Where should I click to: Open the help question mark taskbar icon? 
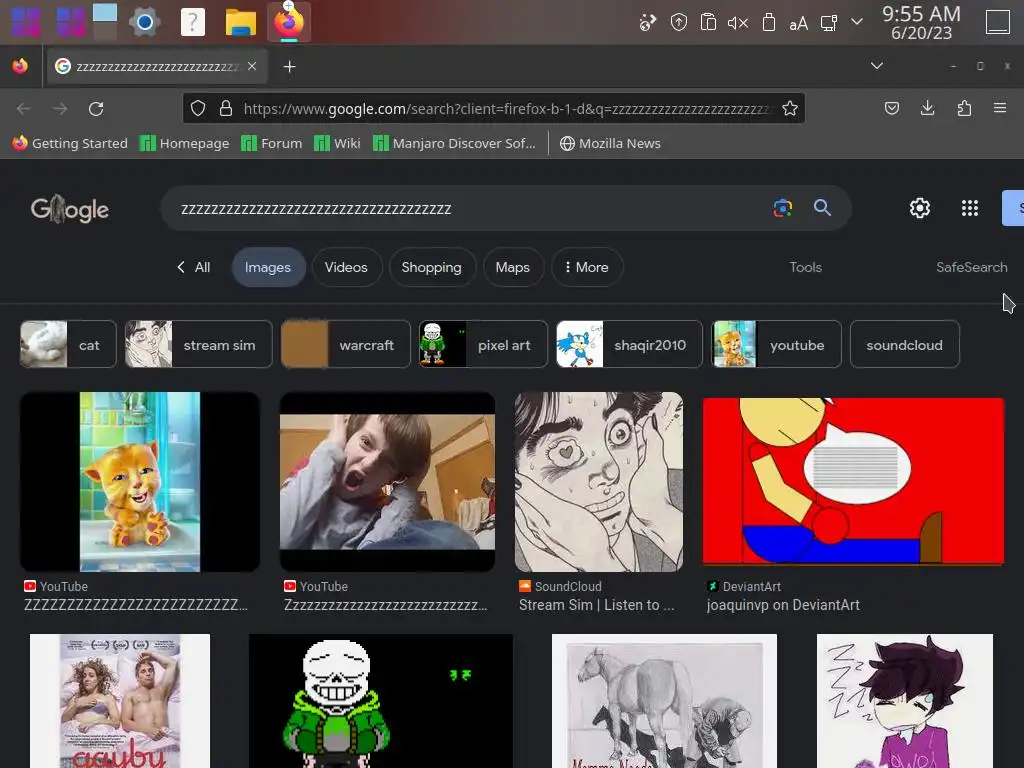(193, 22)
